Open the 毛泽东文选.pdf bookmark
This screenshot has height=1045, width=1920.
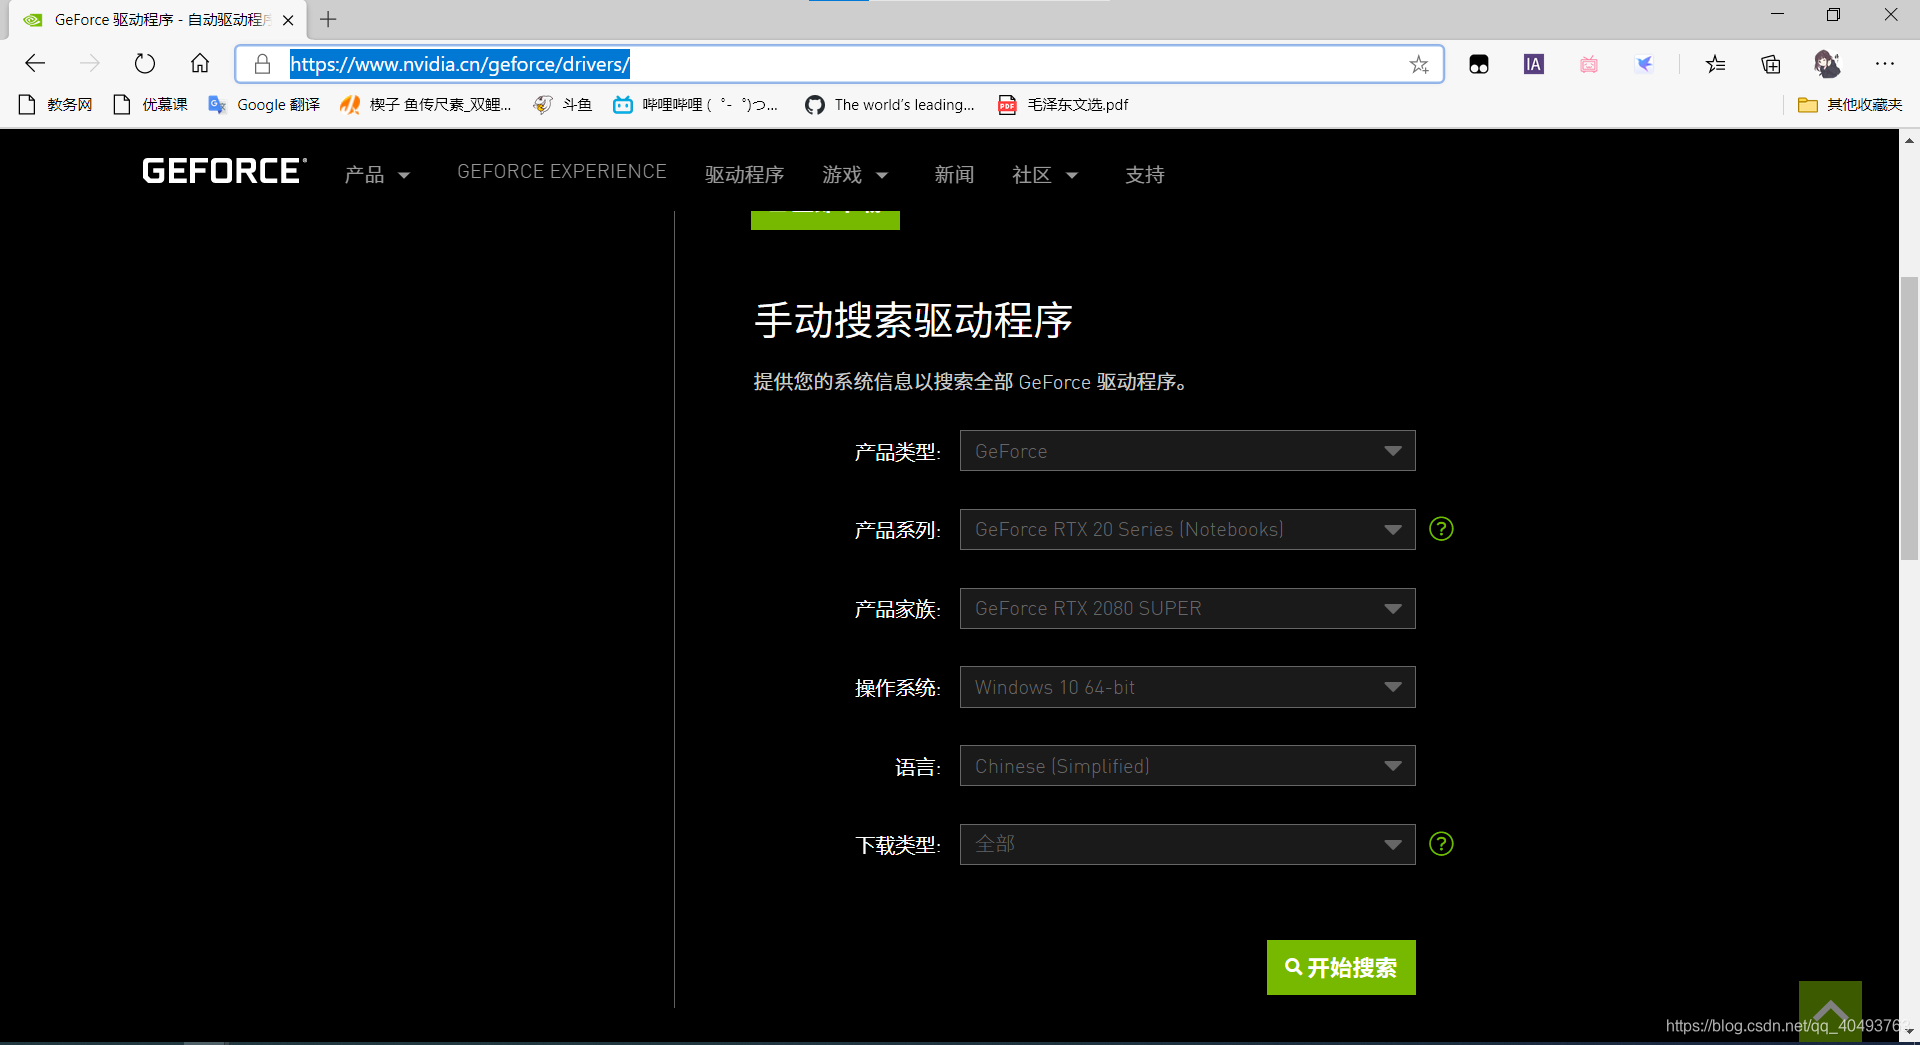(1063, 105)
